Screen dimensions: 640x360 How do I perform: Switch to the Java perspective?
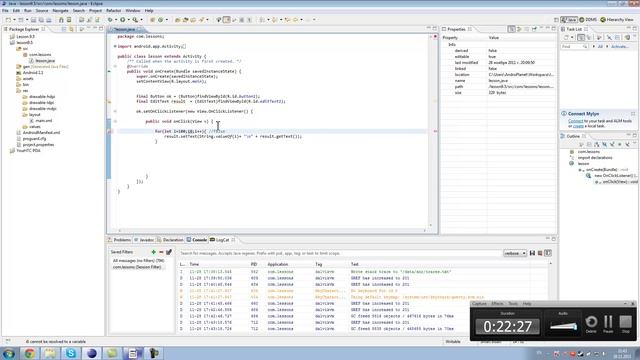pyautogui.click(x=569, y=20)
